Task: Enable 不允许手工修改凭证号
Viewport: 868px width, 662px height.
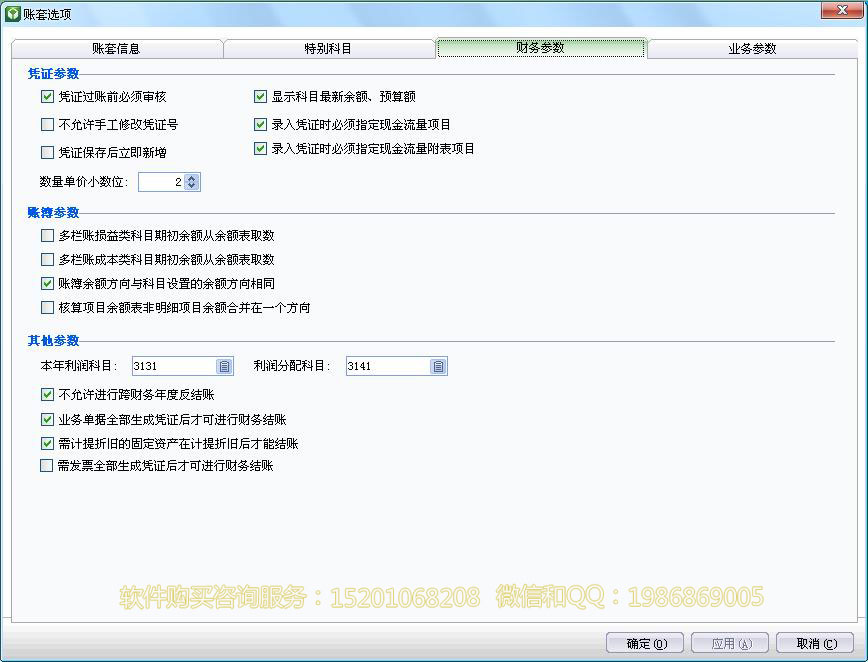Action: click(x=47, y=125)
